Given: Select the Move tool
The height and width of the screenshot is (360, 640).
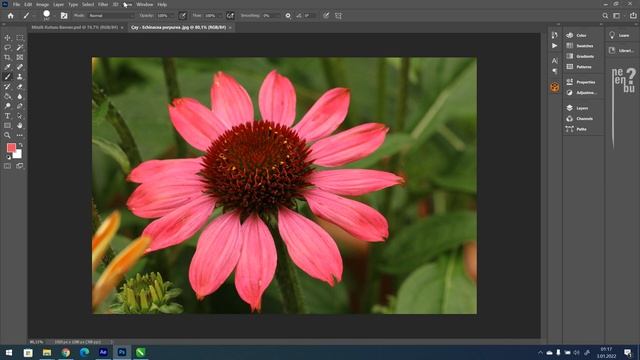Looking at the screenshot, I should tap(7, 38).
